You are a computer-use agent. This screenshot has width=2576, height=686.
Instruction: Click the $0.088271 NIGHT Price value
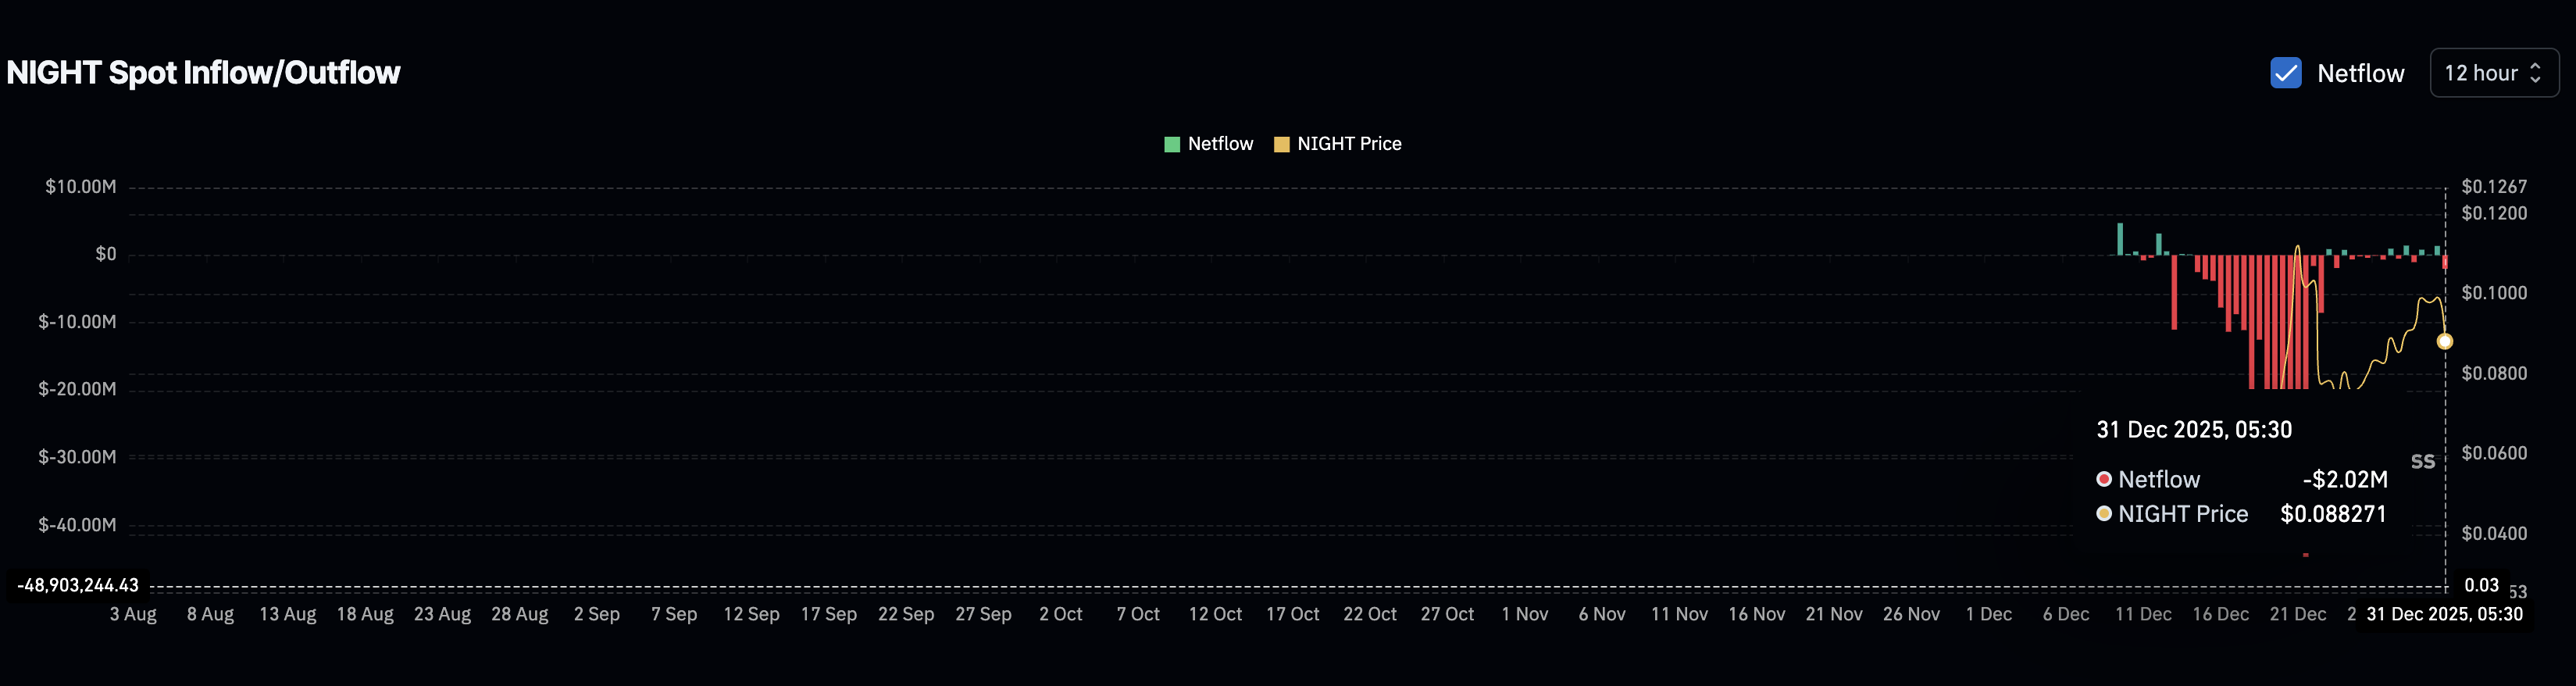click(2335, 514)
